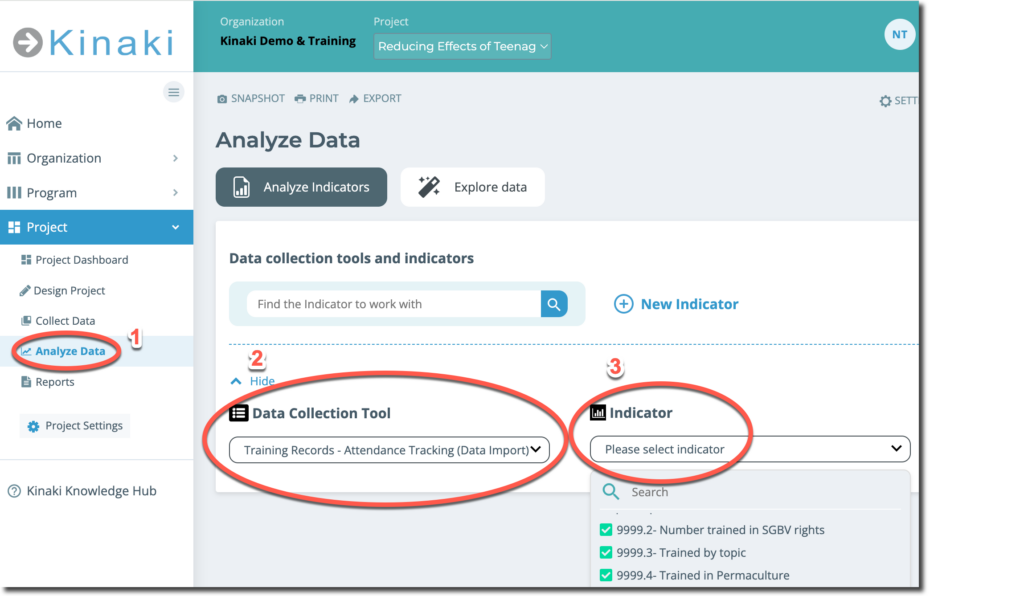
Task: Collapse the Project submenu chevron
Action: pyautogui.click(x=175, y=227)
